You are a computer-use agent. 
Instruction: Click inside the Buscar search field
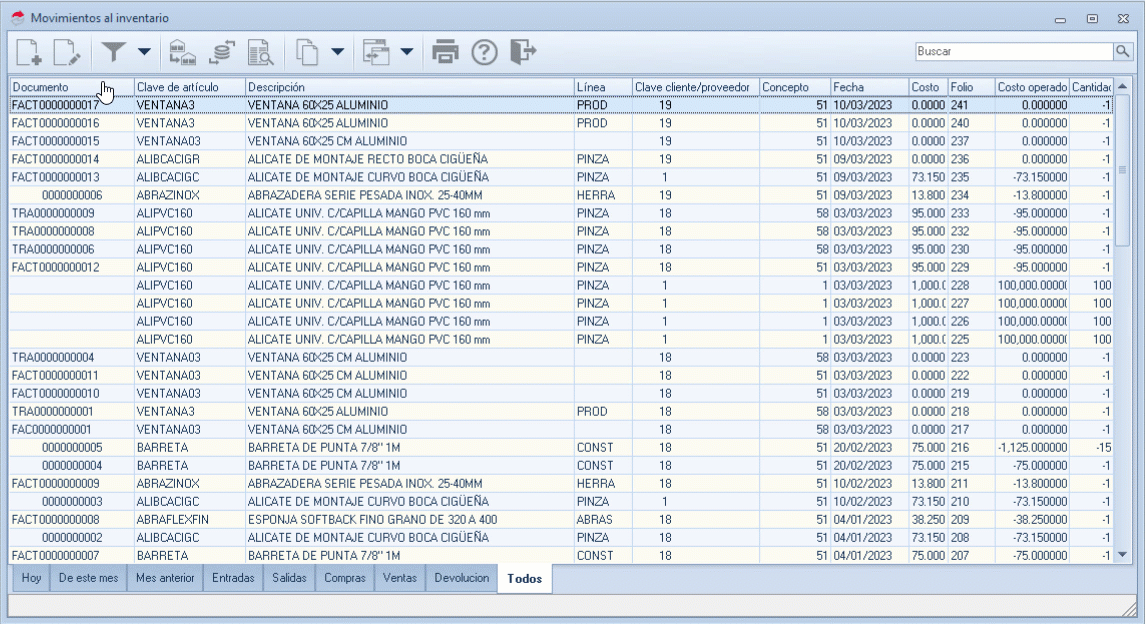(1012, 50)
